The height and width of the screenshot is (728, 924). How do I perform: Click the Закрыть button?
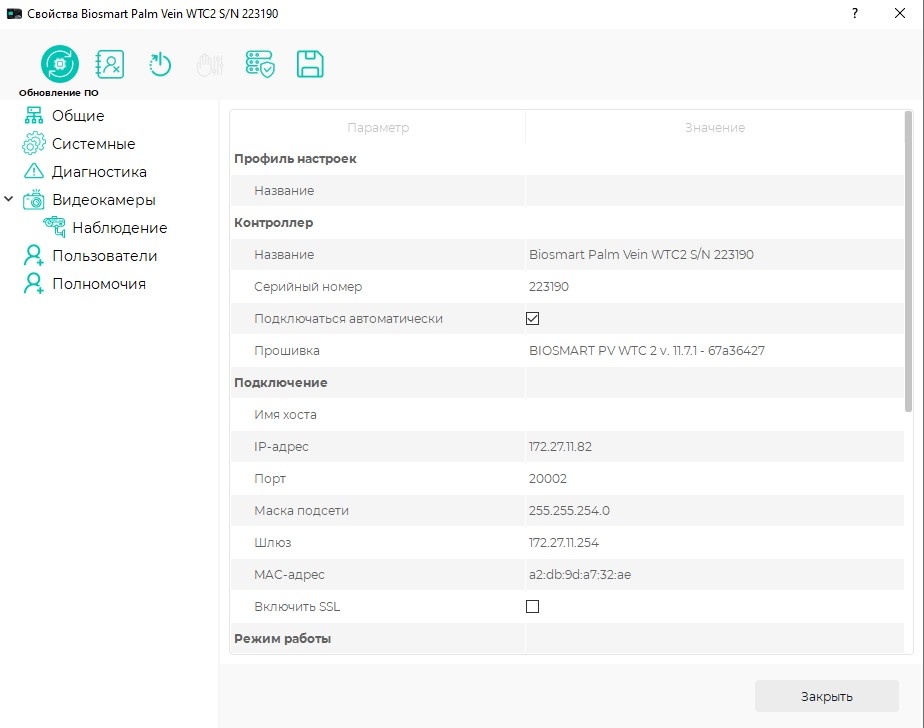point(827,696)
